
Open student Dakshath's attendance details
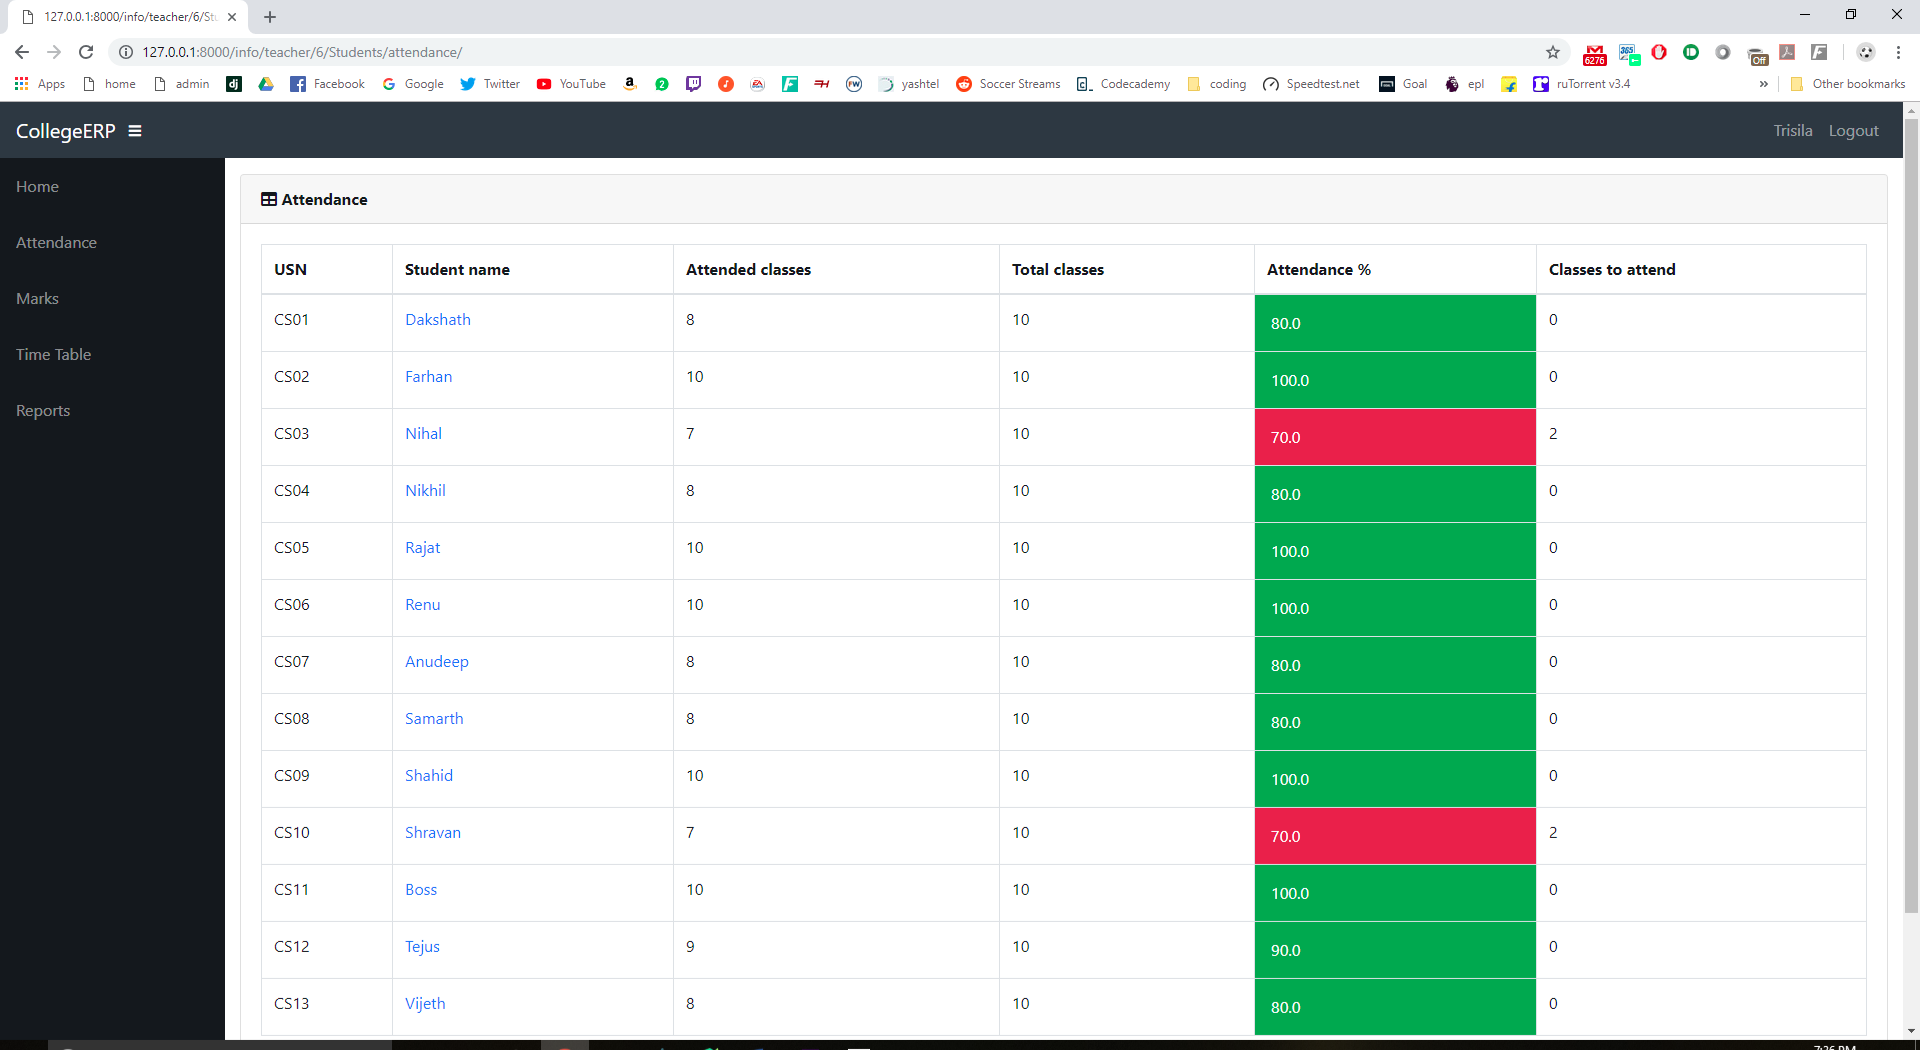click(437, 320)
